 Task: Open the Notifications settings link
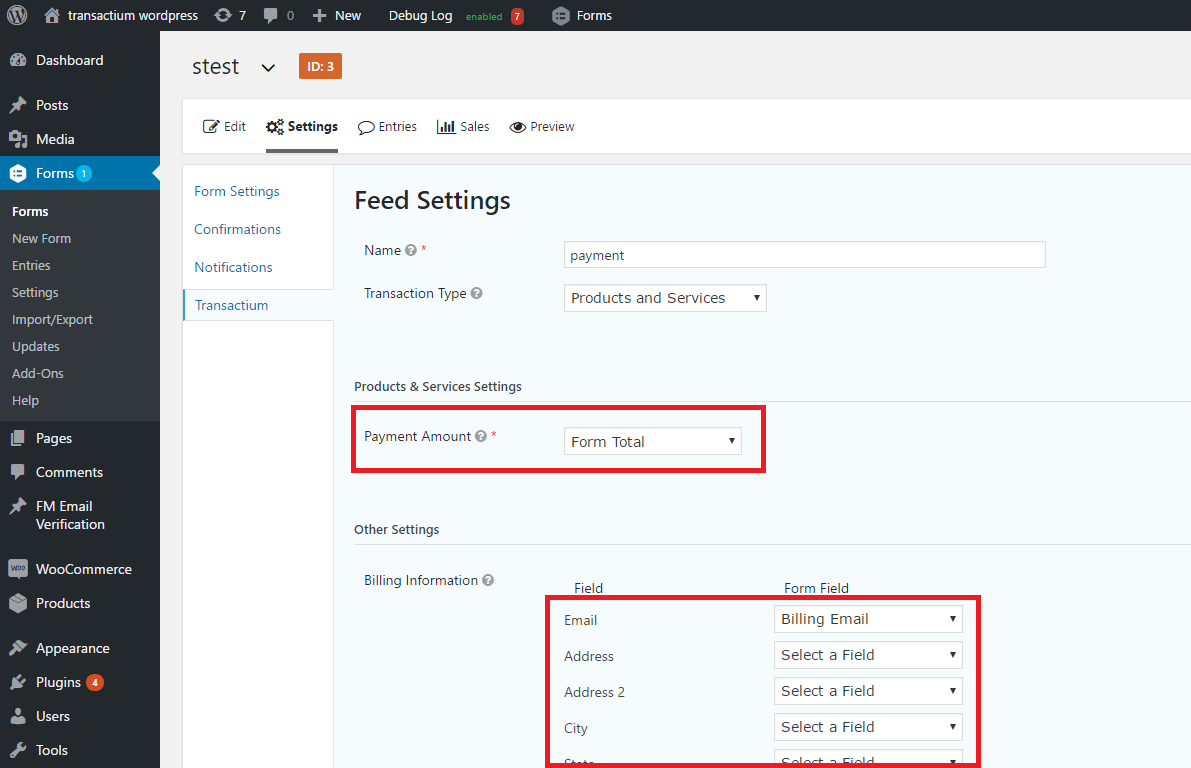tap(233, 267)
